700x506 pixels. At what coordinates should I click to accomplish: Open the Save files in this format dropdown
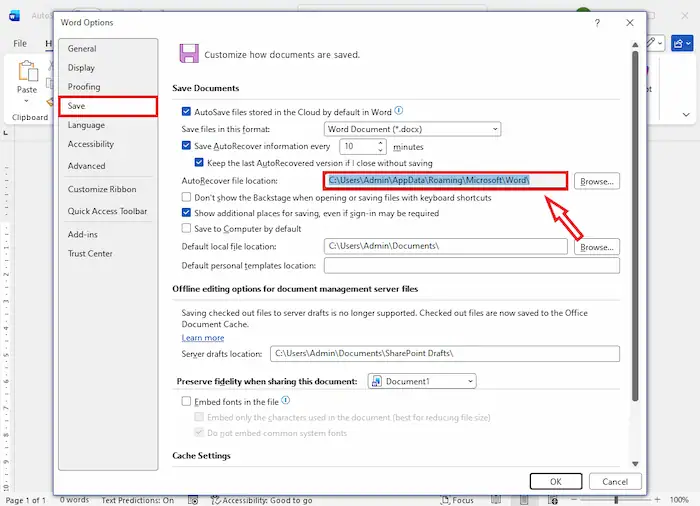(413, 129)
